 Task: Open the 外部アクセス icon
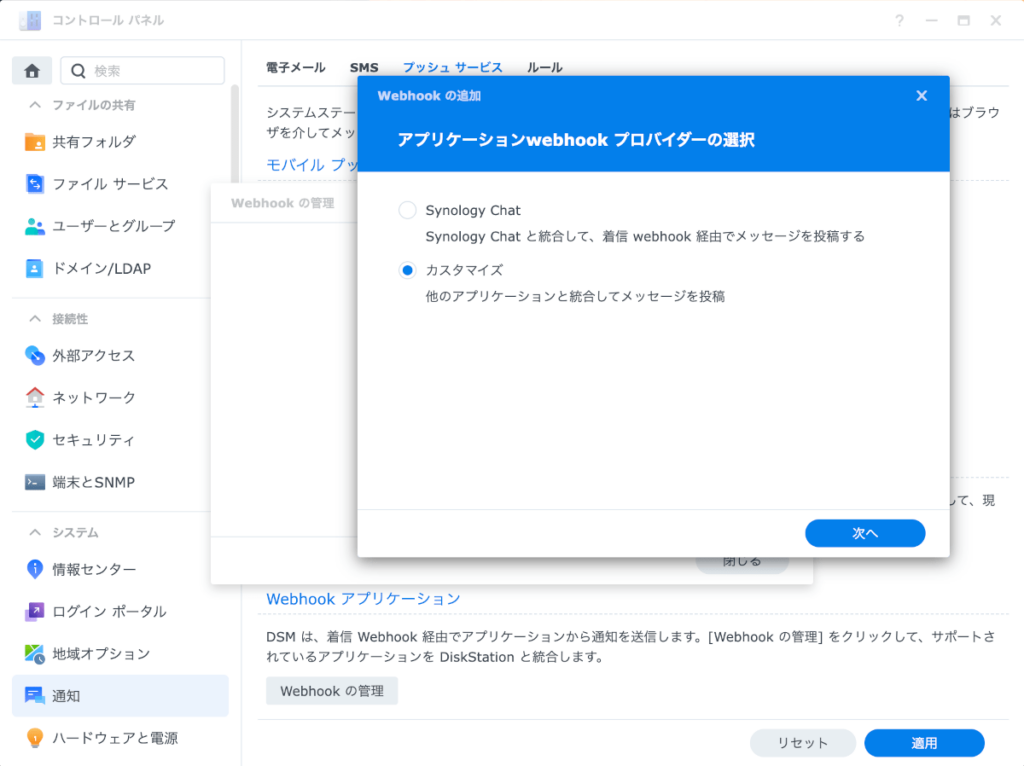[x=35, y=355]
